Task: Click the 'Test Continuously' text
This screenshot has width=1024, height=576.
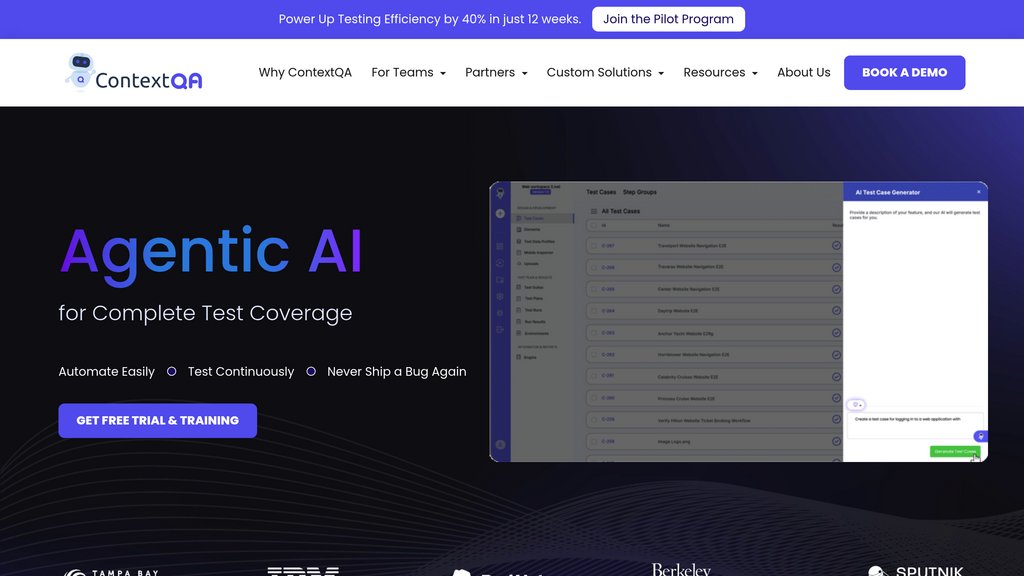Action: point(241,372)
